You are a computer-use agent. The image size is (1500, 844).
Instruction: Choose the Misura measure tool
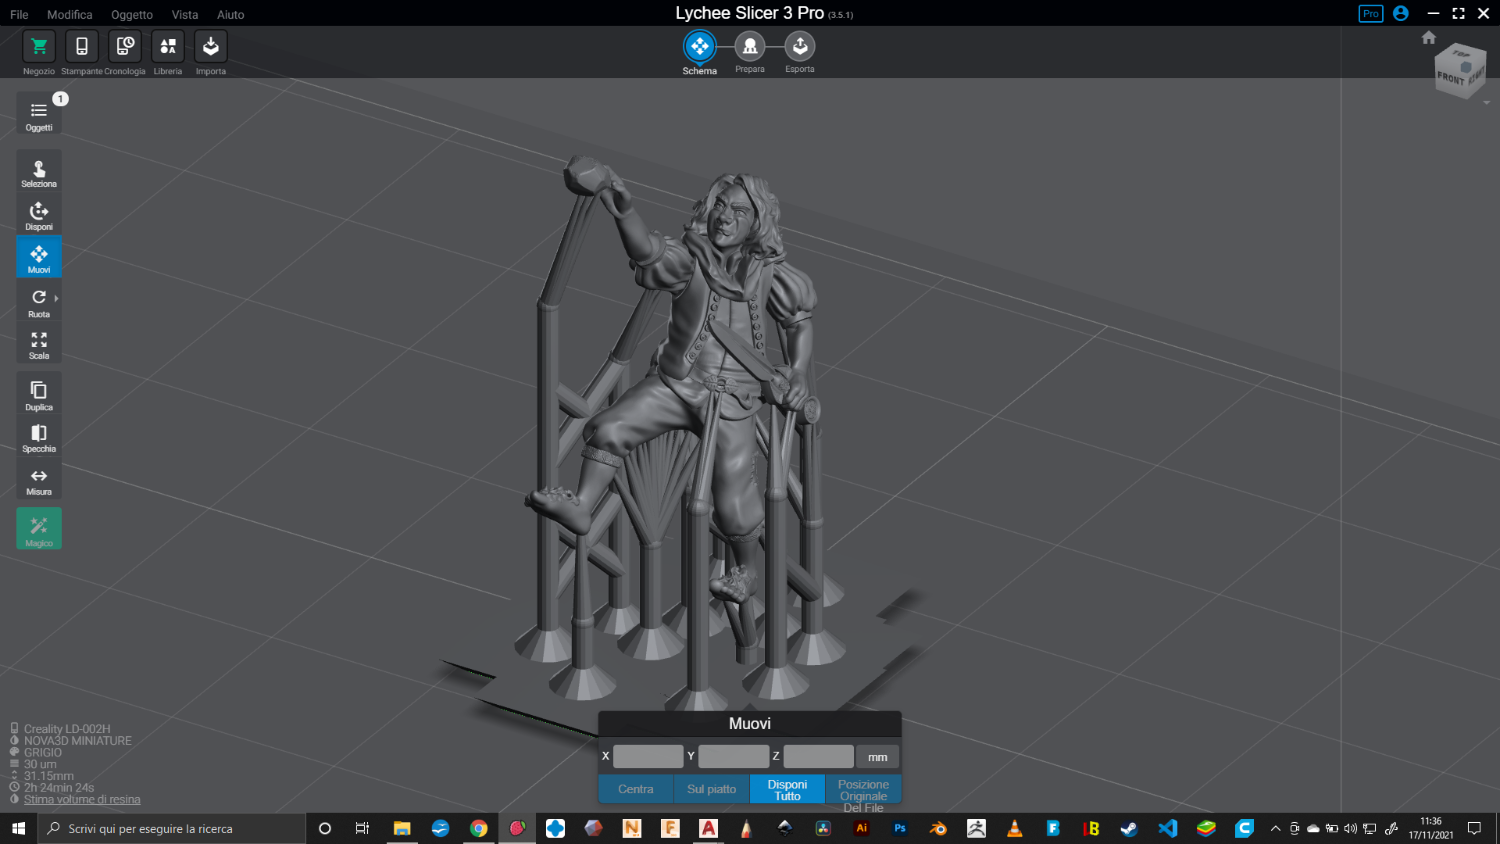coord(39,480)
